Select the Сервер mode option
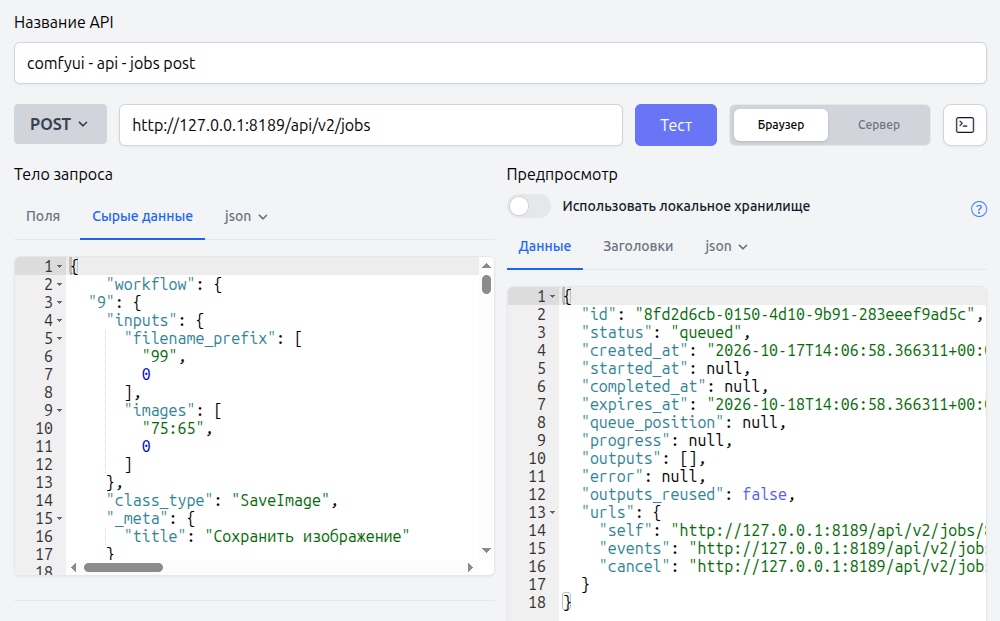1000x621 pixels. pyautogui.click(x=878, y=125)
